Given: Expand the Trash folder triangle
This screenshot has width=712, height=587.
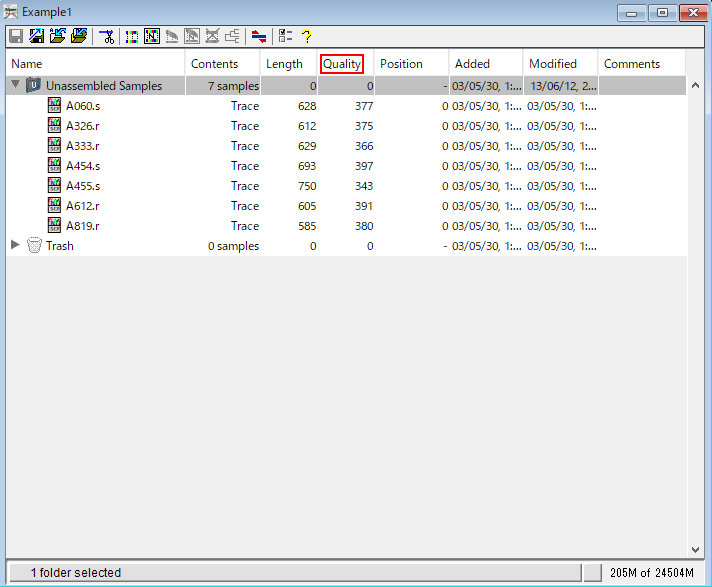Looking at the screenshot, I should pos(15,244).
